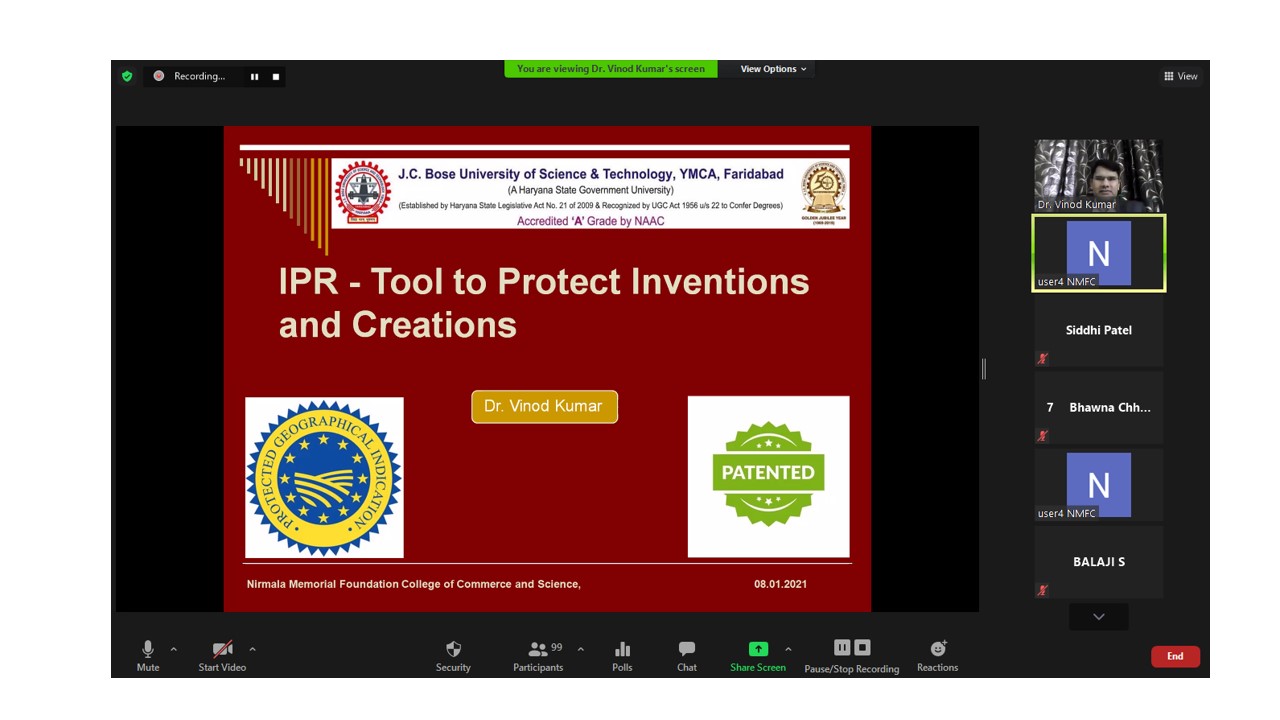Viewport: 1280px width, 720px height.
Task: Expand the arrow next to Share Screen
Action: (788, 649)
